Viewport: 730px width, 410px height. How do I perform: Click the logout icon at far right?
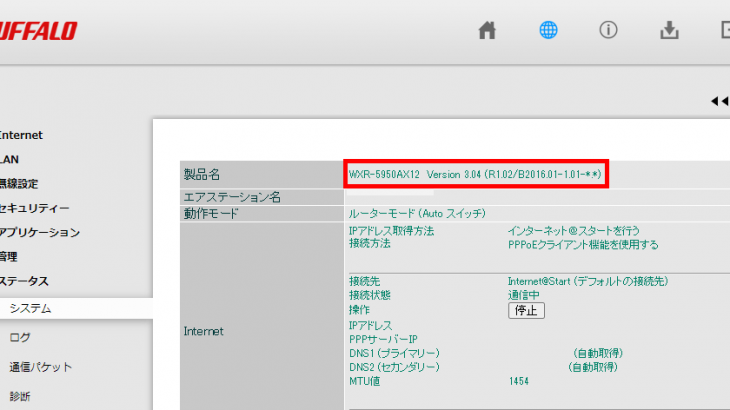point(724,30)
